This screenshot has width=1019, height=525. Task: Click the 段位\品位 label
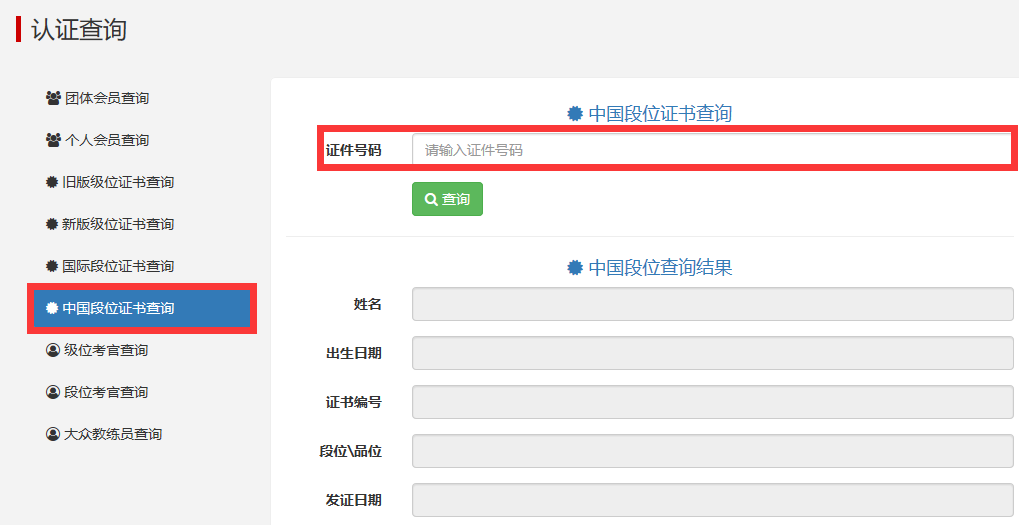pos(350,452)
